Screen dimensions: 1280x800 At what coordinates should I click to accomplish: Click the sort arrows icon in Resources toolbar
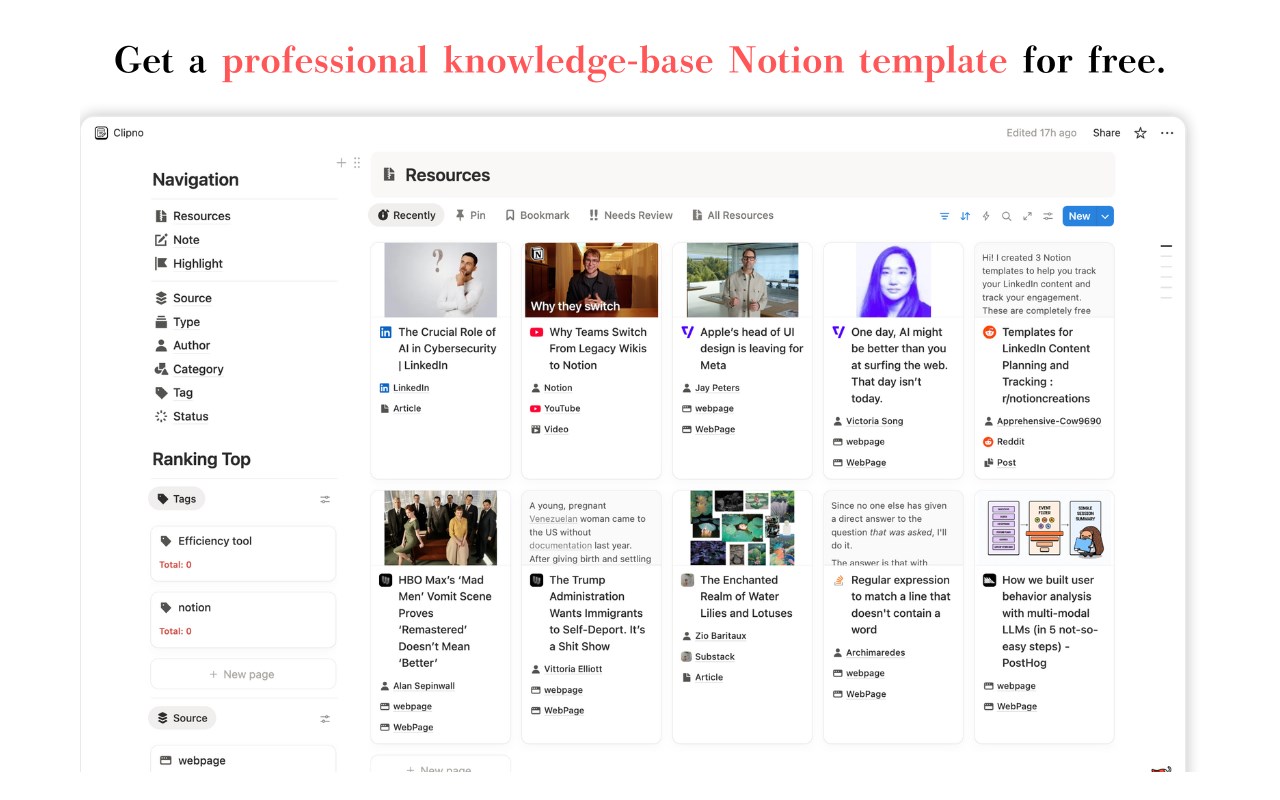pos(965,216)
